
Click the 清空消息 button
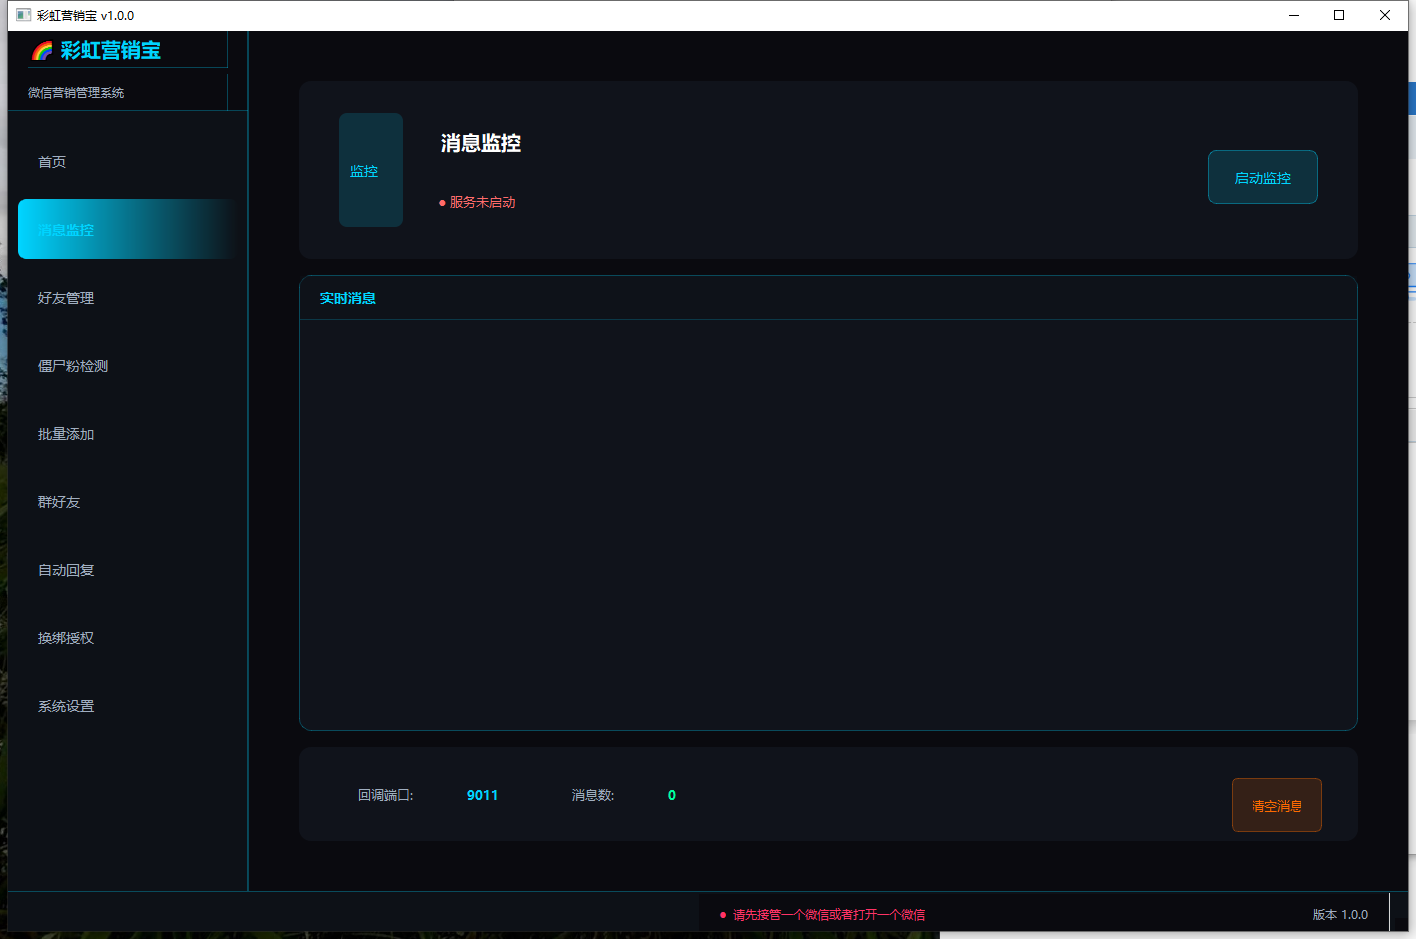point(1277,805)
